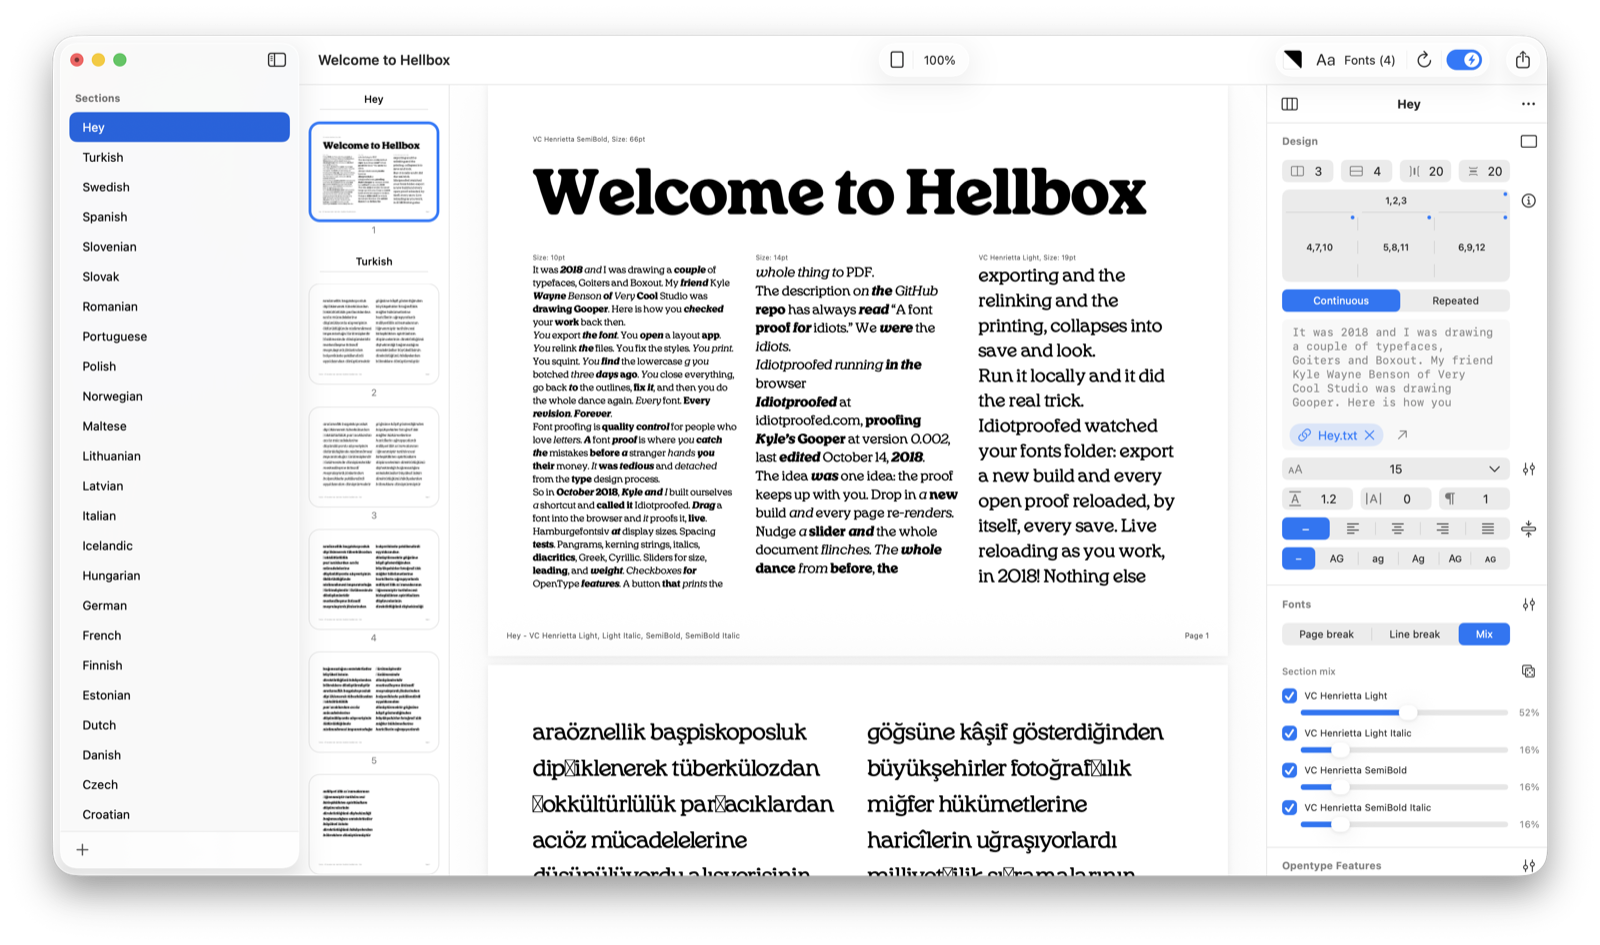Open the page 2 Turkish thumbnail

pyautogui.click(x=374, y=334)
